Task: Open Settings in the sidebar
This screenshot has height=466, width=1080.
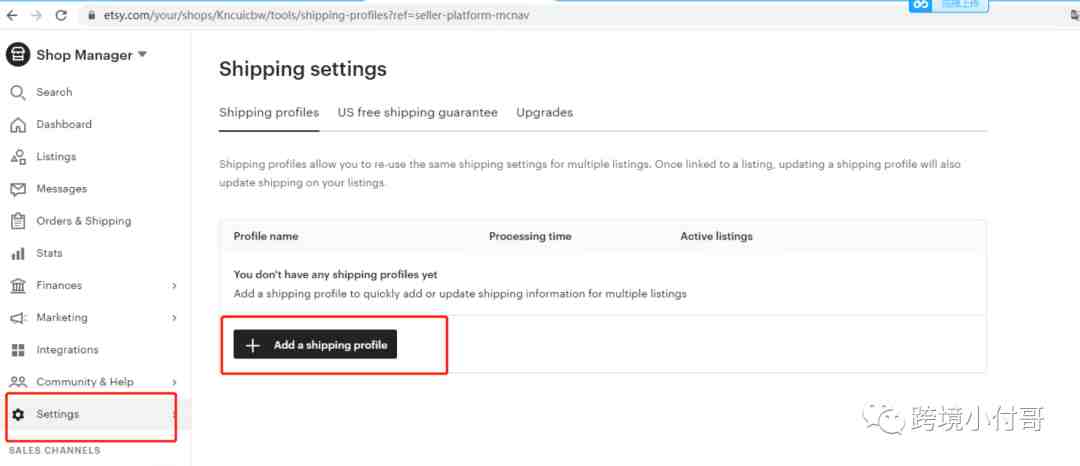Action: click(x=58, y=414)
